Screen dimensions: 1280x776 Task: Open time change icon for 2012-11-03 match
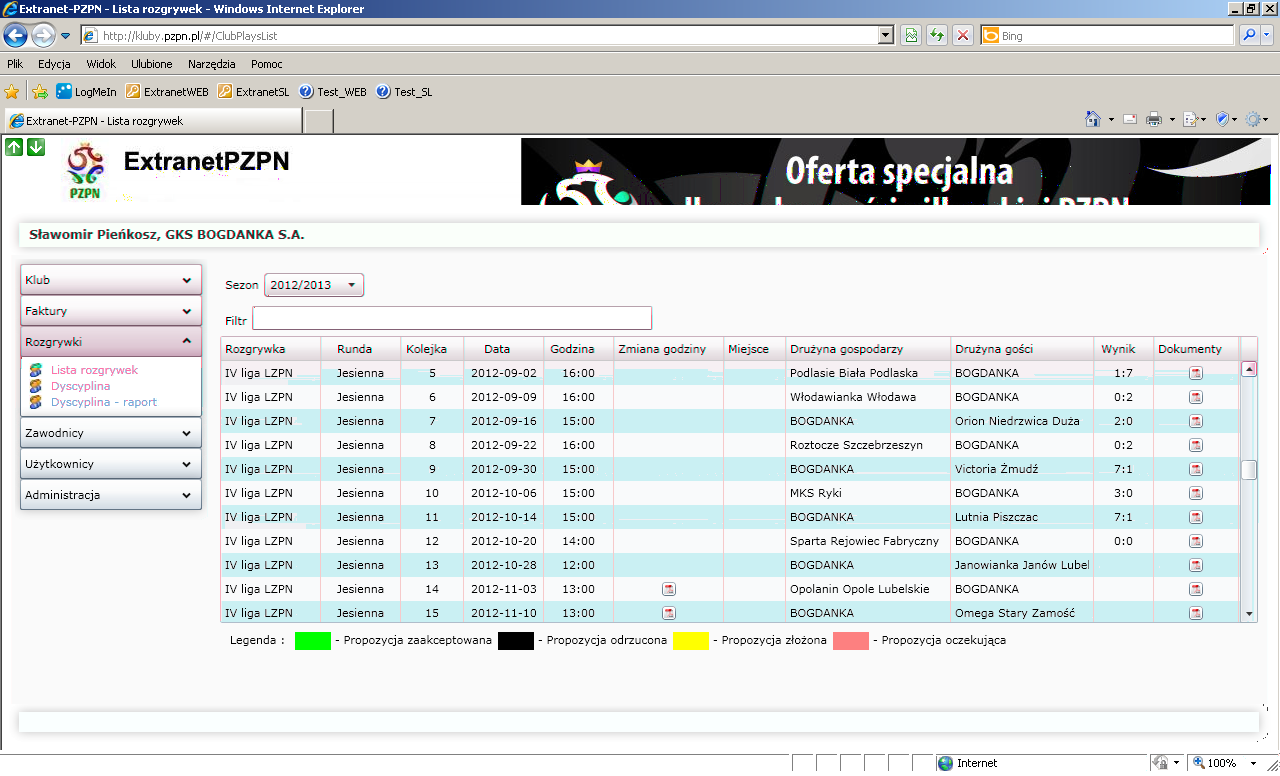669,589
